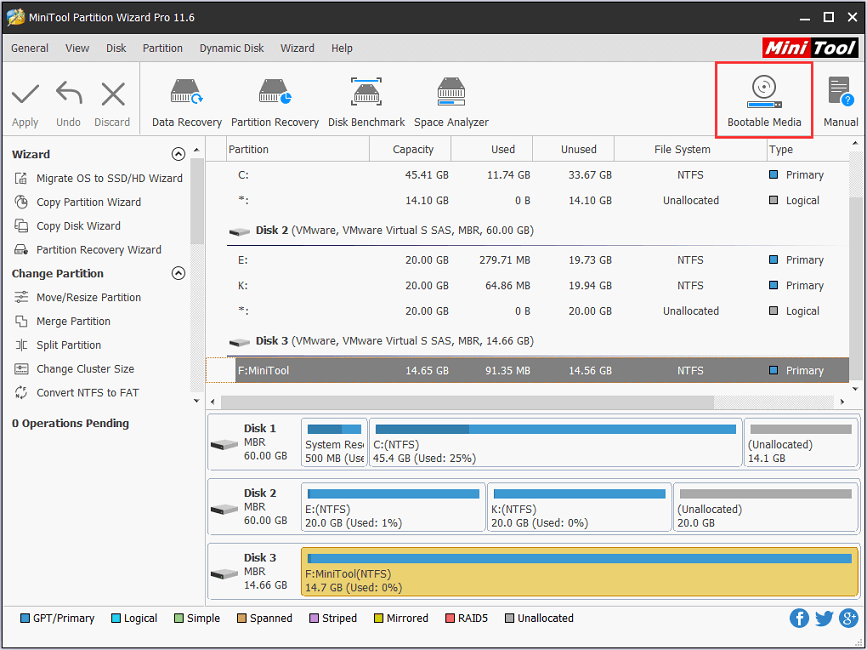Image resolution: width=867 pixels, height=650 pixels.
Task: Open the Partition menu
Action: (x=162, y=48)
